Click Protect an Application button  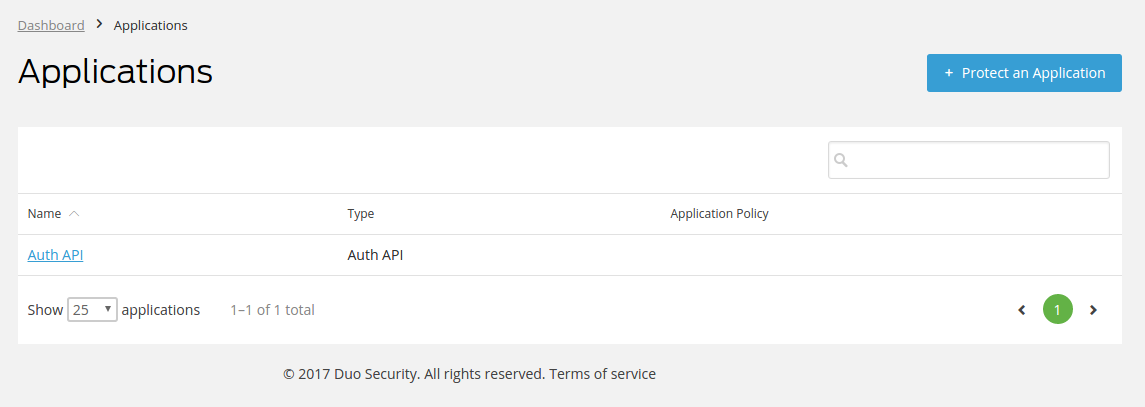[1024, 73]
